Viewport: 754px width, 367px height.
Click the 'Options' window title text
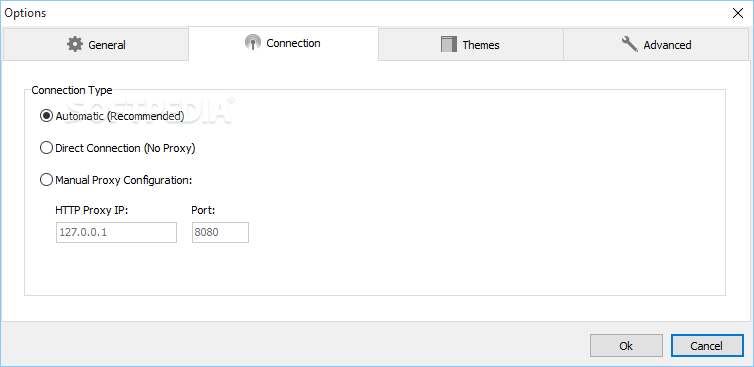point(25,13)
